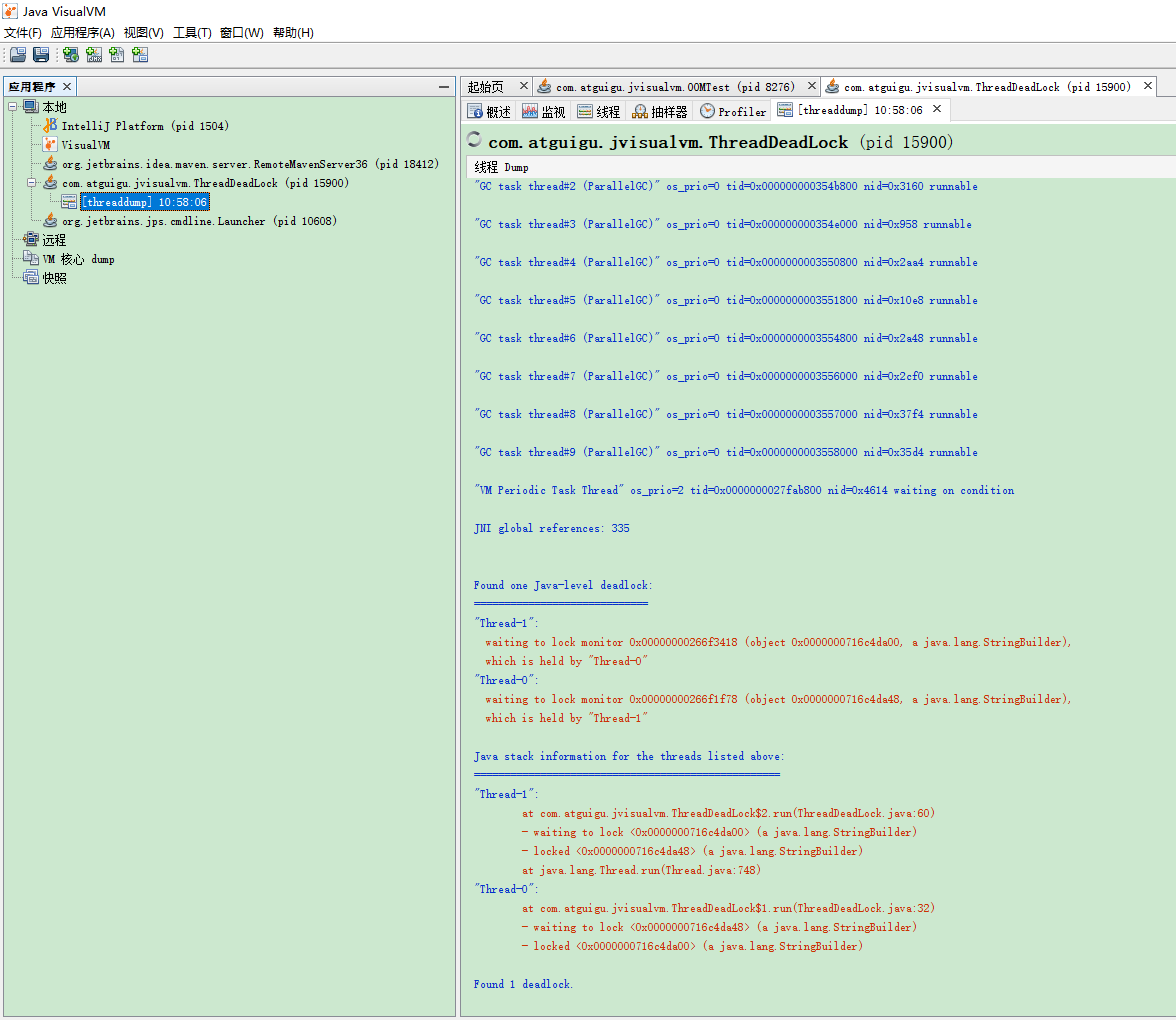This screenshot has height=1020, width=1176.
Task: Switch to the OOMTest (pid 8276) tab
Action: [675, 87]
